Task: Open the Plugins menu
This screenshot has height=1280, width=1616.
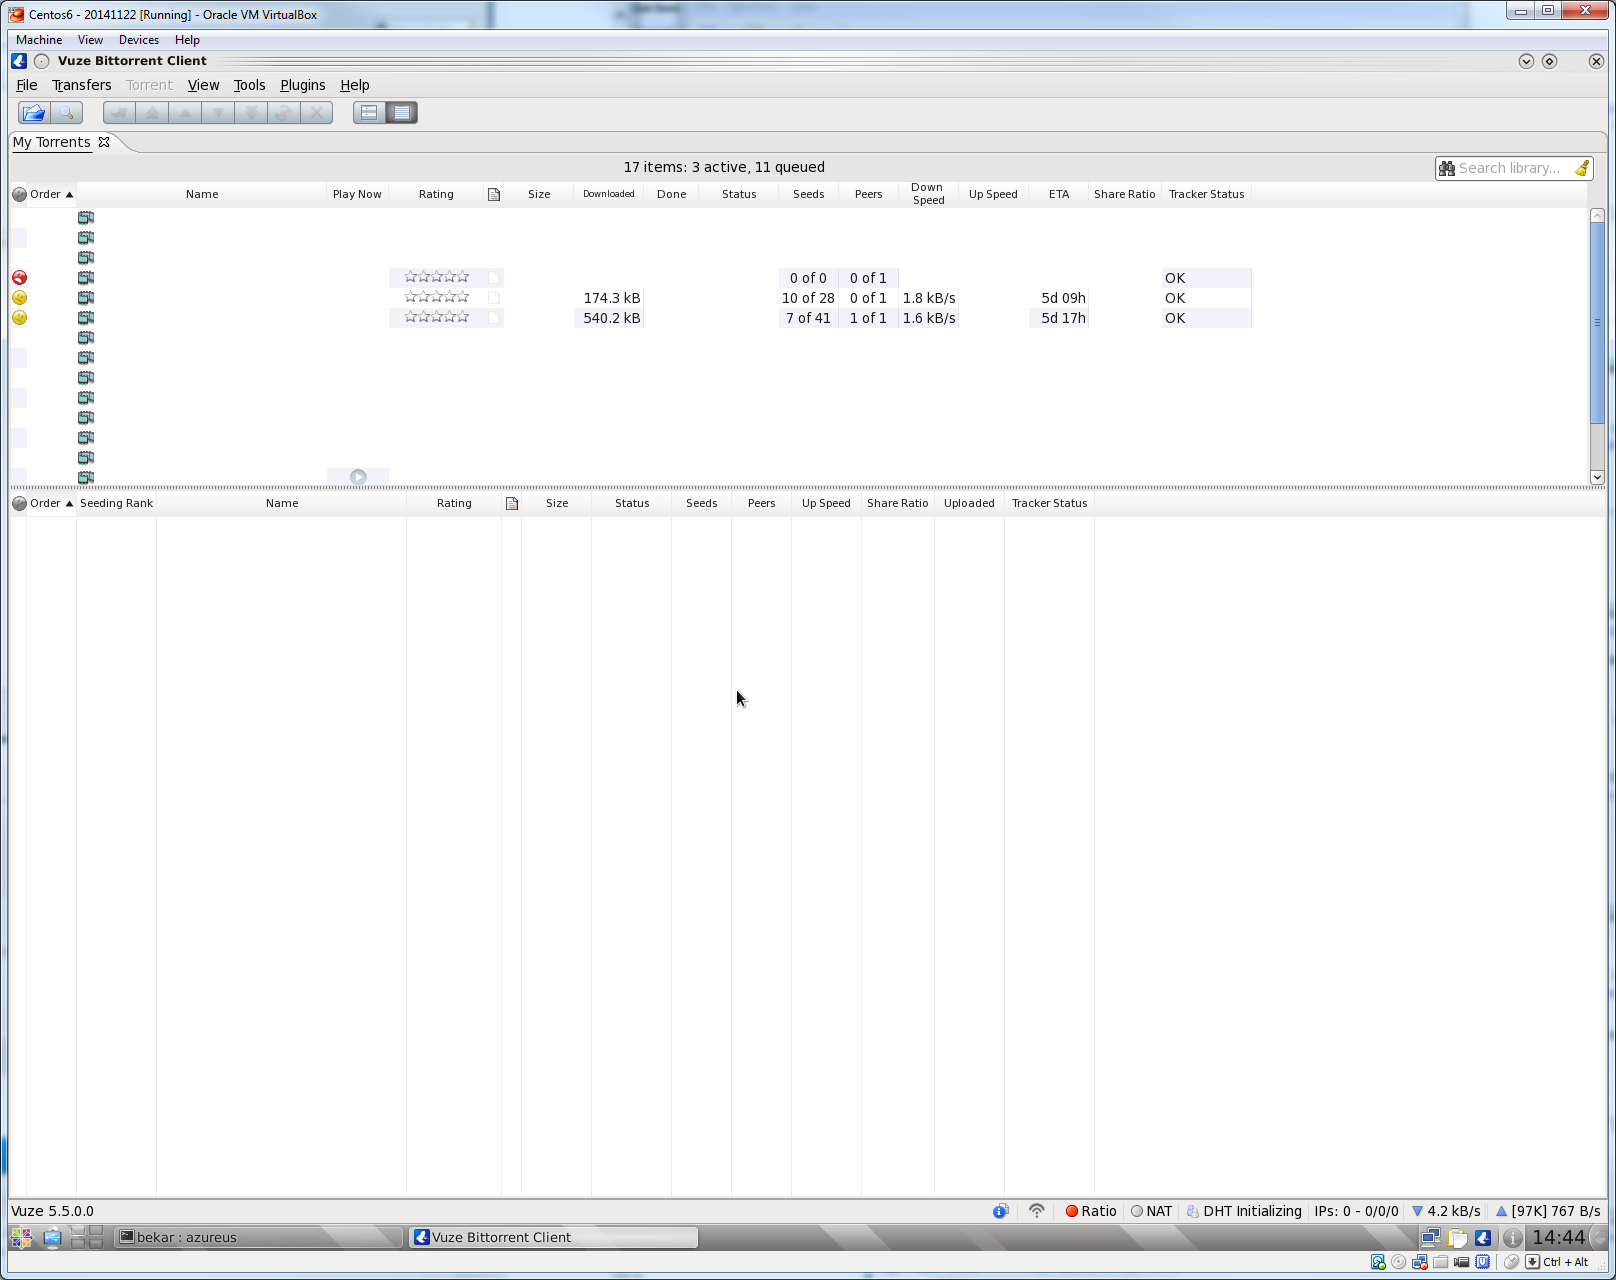Action: (303, 85)
